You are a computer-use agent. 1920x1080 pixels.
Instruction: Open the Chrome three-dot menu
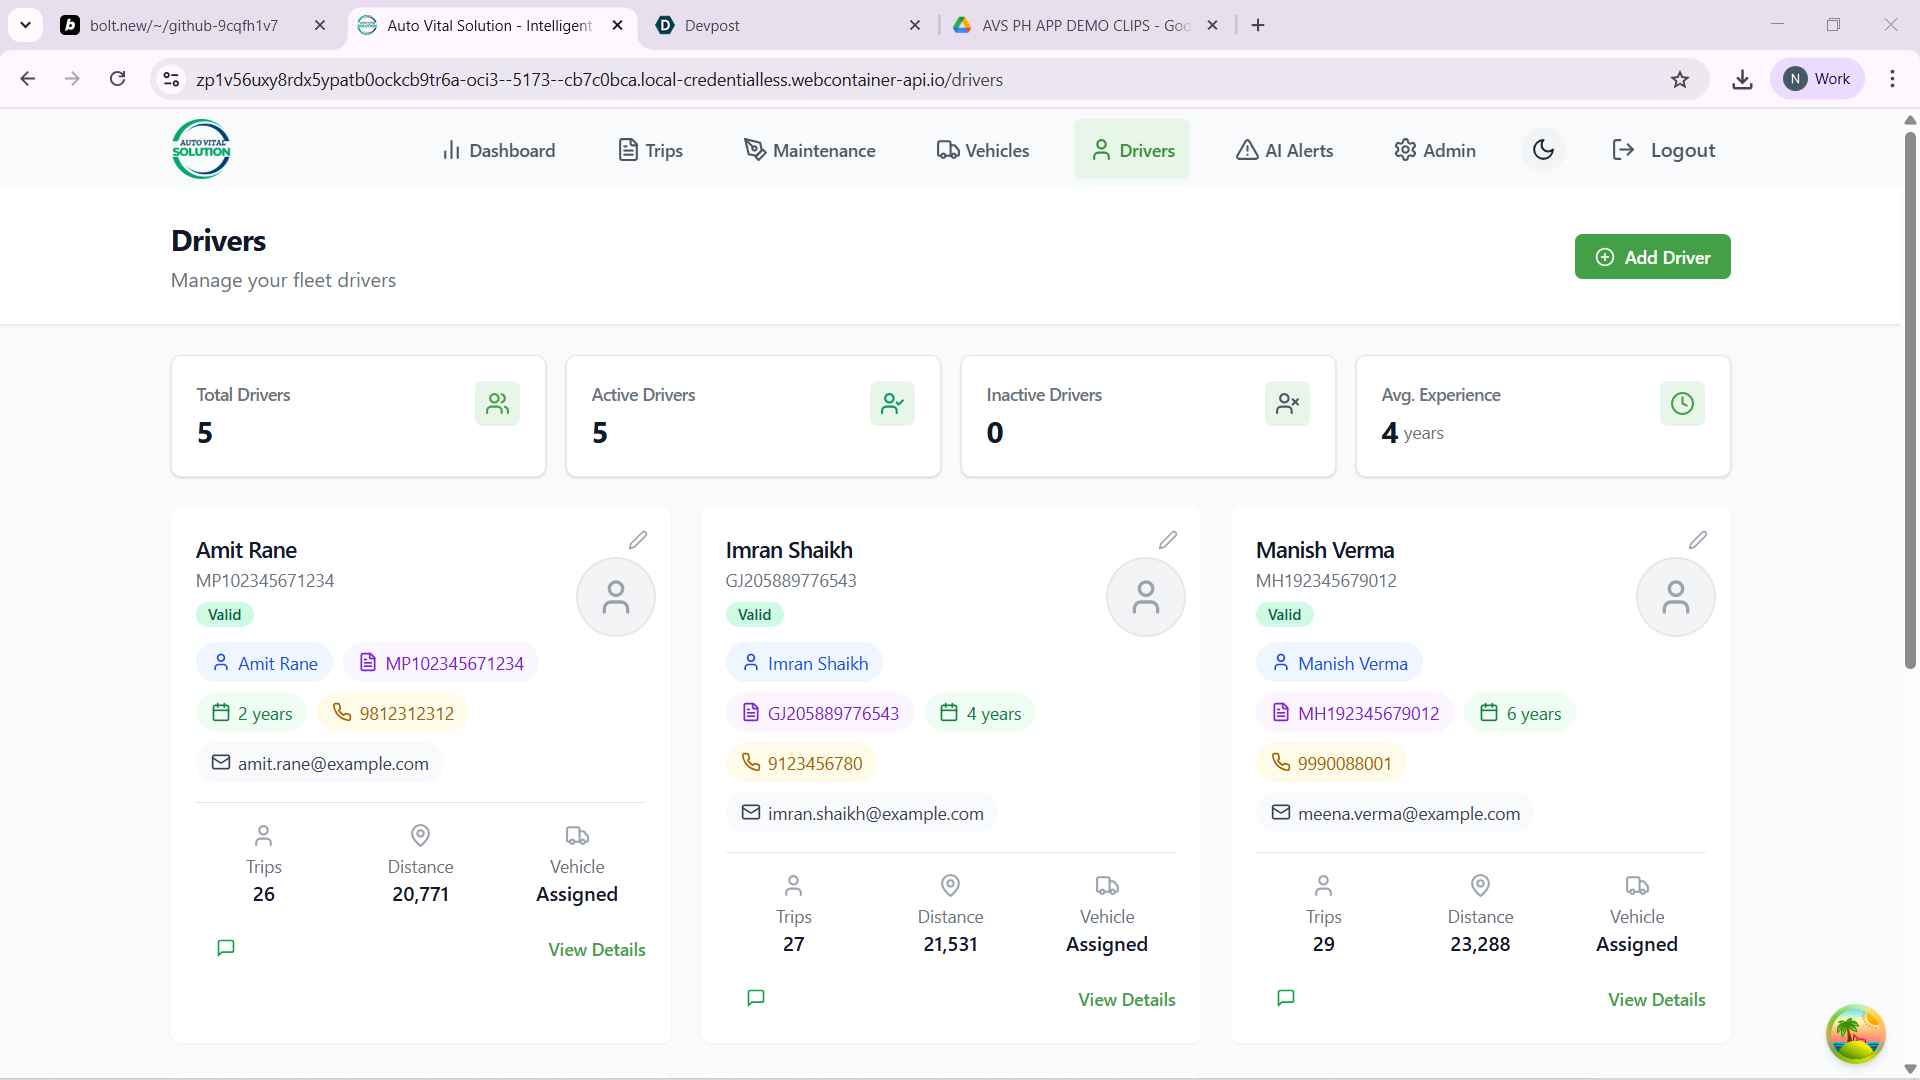pyautogui.click(x=1892, y=79)
